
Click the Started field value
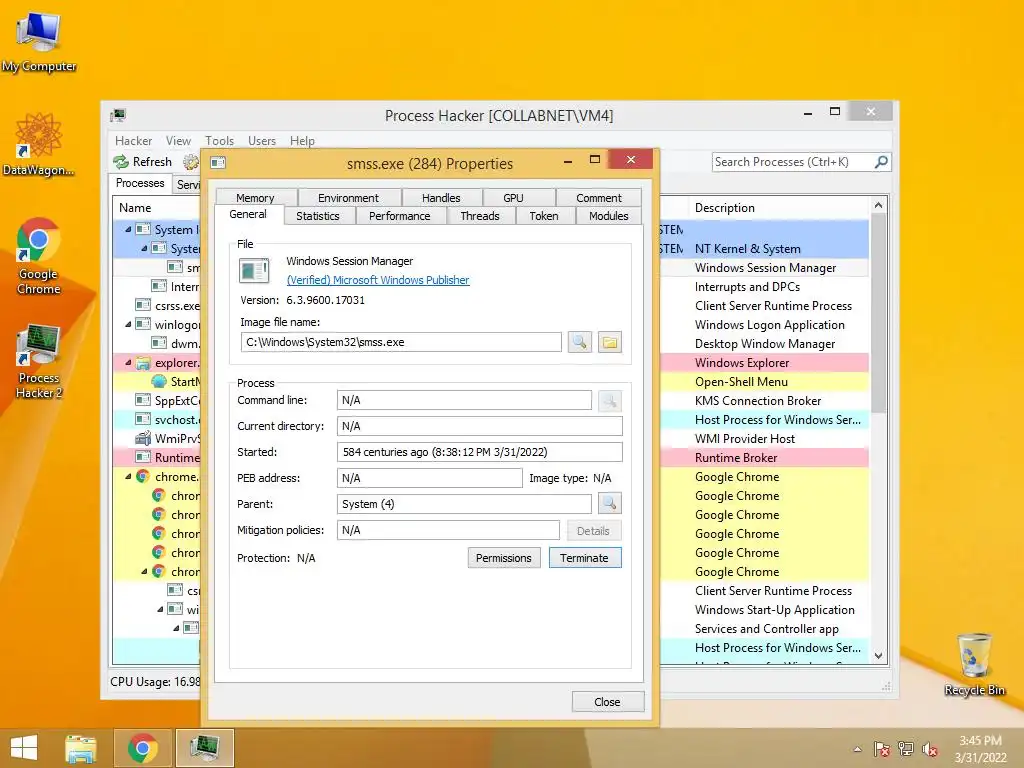click(x=479, y=452)
